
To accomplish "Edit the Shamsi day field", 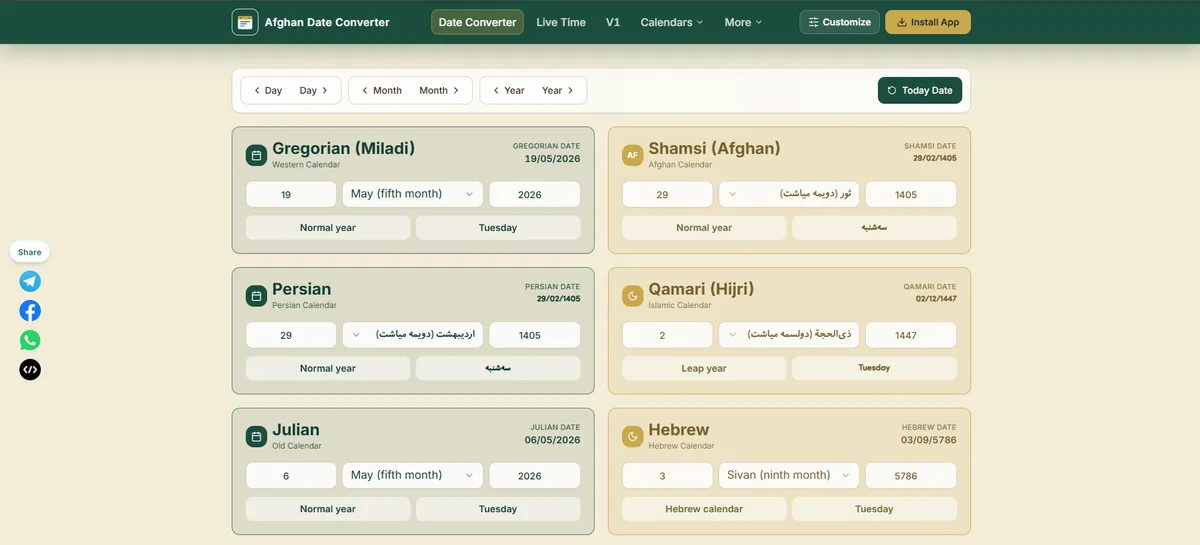I will 667,194.
